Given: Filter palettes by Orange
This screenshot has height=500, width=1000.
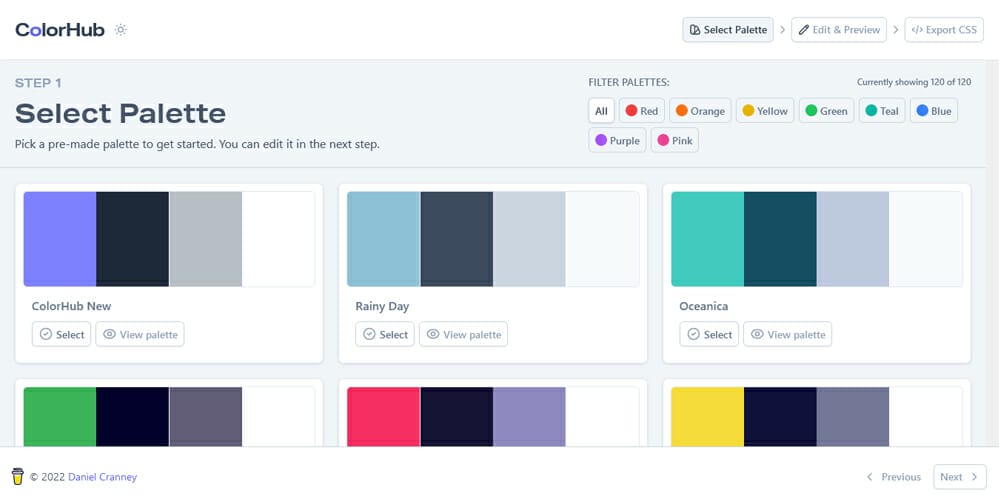Looking at the screenshot, I should 700,111.
